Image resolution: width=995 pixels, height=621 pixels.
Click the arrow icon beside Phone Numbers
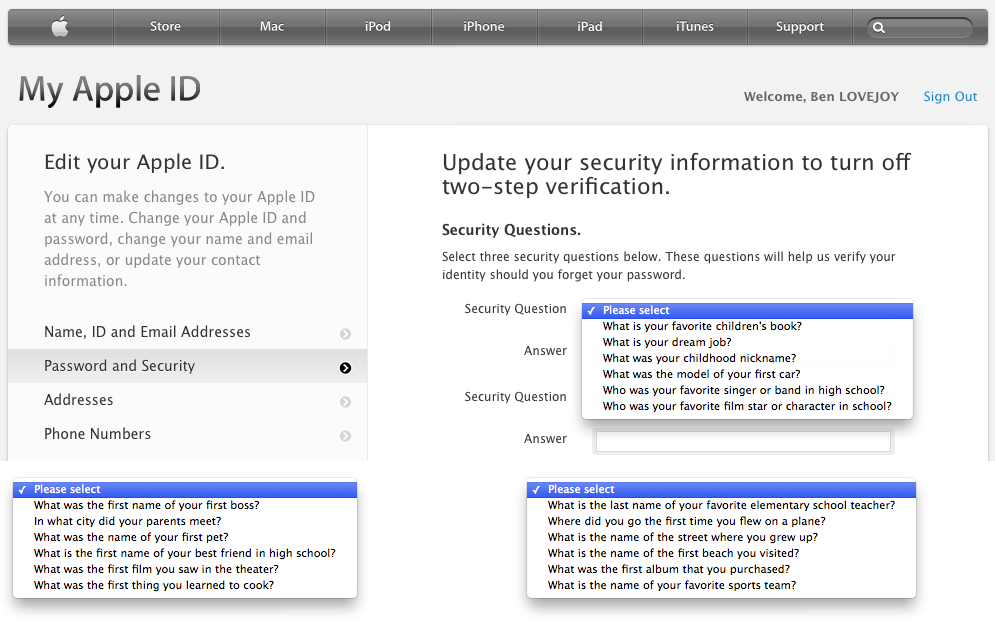coord(345,436)
